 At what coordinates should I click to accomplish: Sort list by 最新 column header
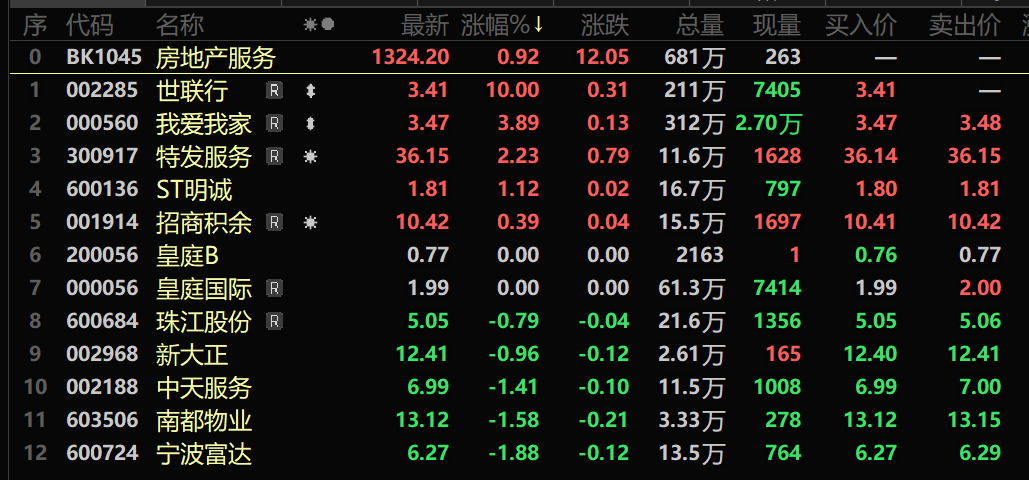pos(425,25)
